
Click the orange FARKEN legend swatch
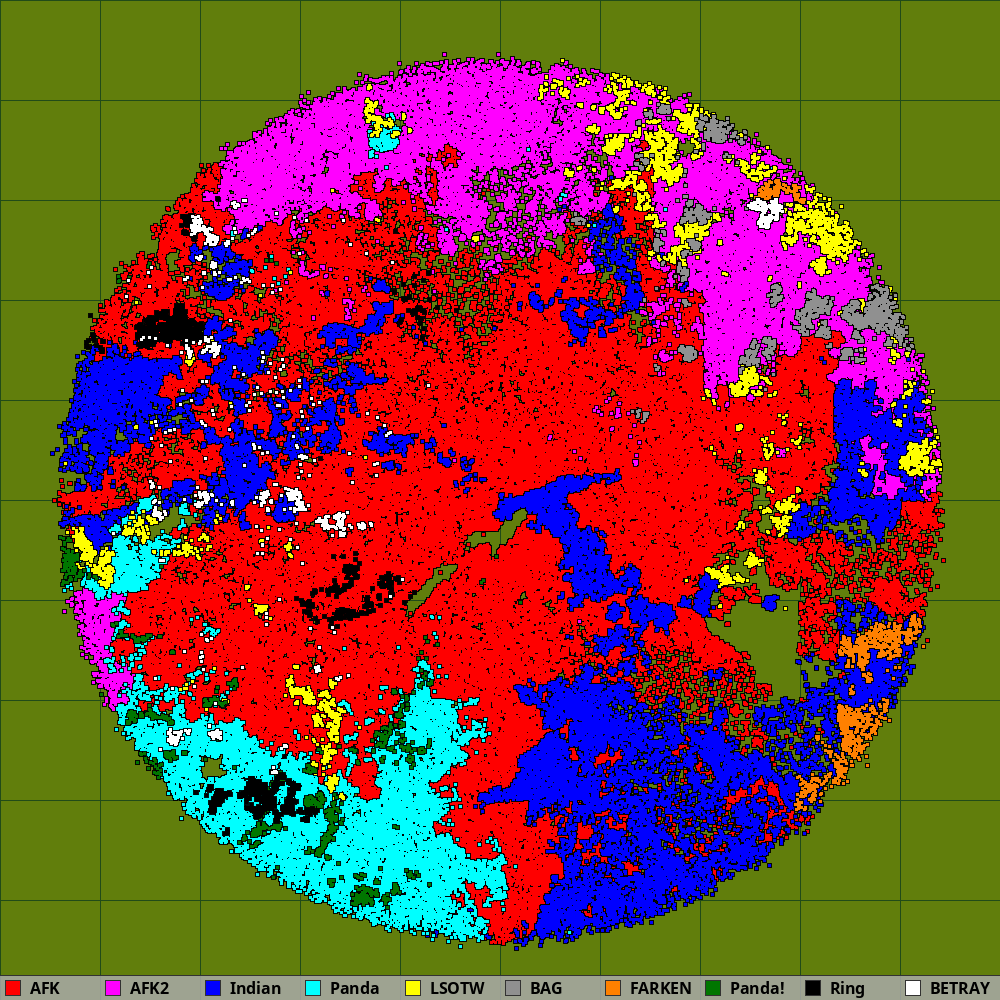click(x=613, y=988)
